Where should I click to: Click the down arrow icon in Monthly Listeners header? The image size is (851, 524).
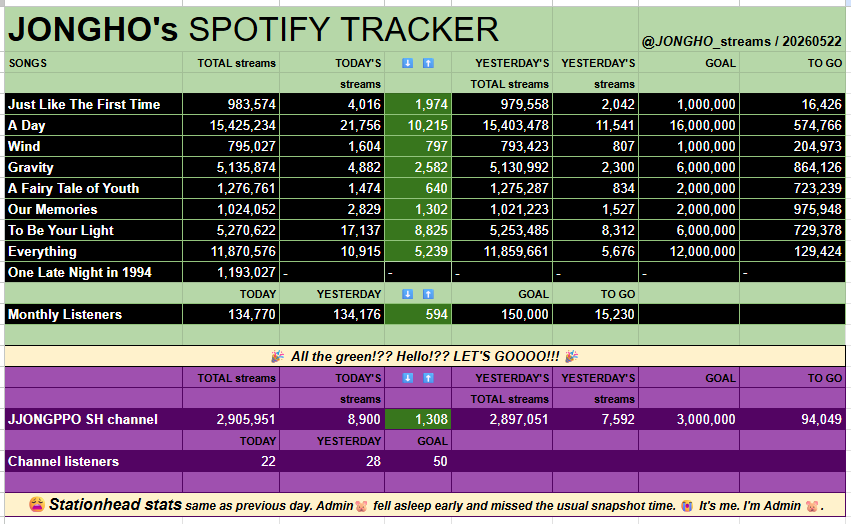(407, 294)
